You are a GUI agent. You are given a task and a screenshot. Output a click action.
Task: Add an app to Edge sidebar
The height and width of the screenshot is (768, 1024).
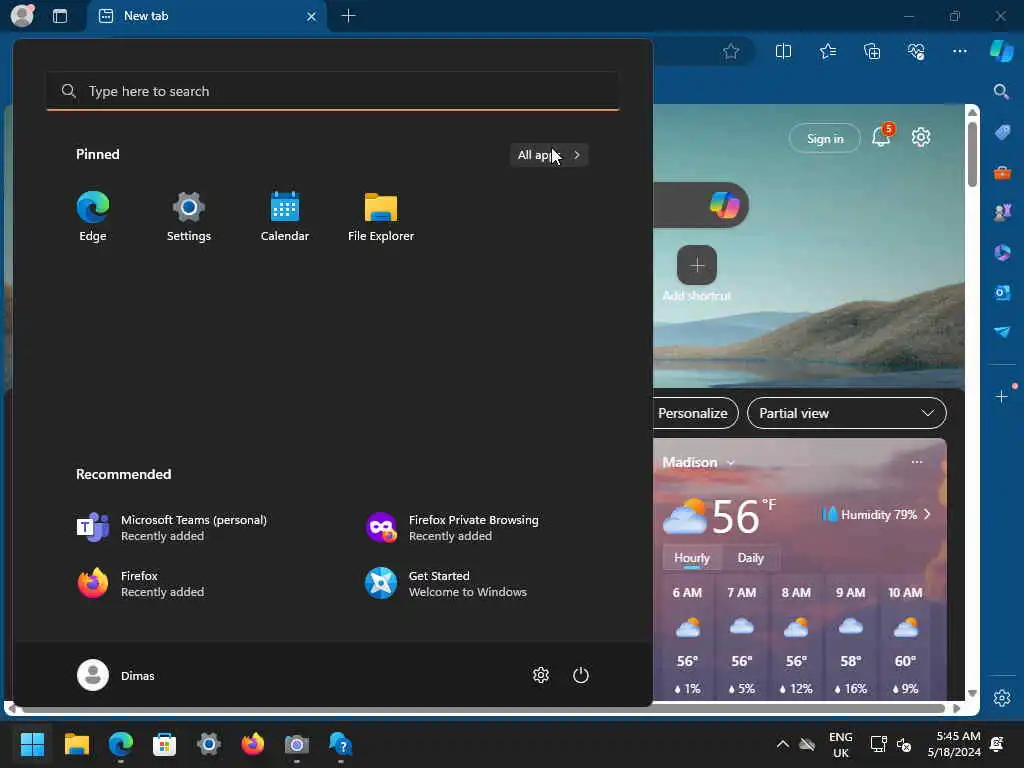1002,396
